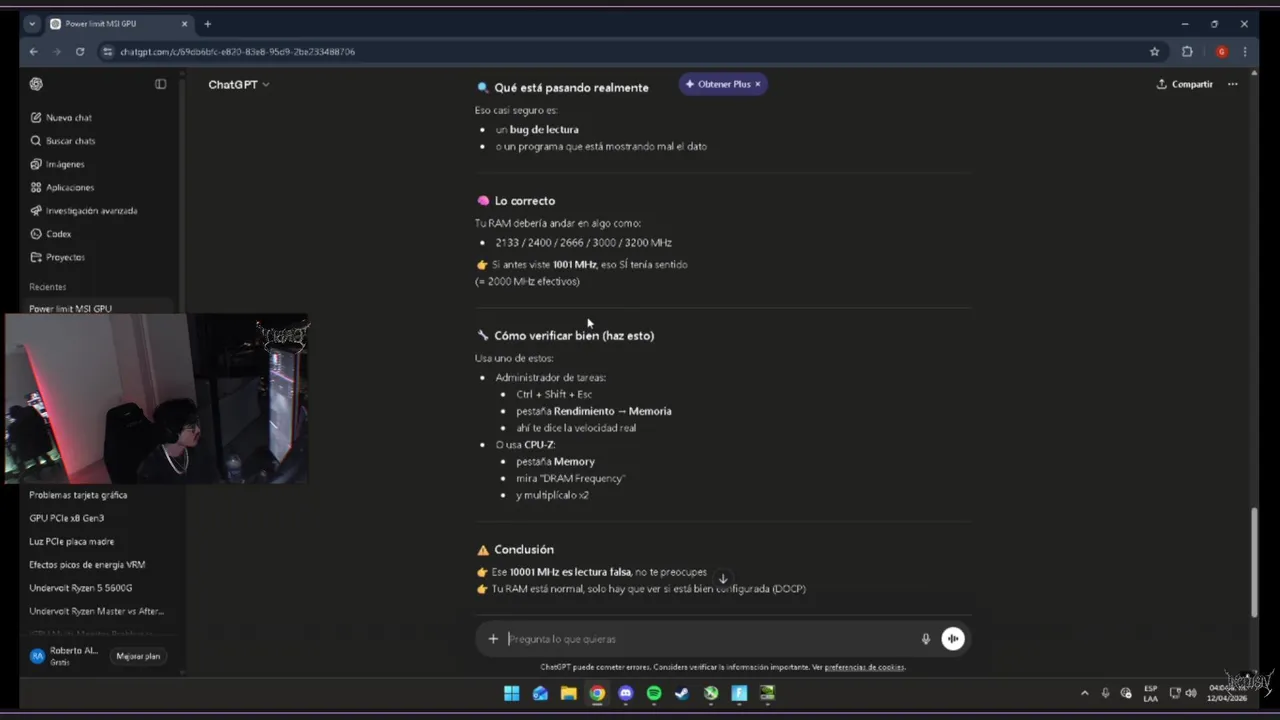Click the ESP LAA language indicator

[x=1151, y=693]
